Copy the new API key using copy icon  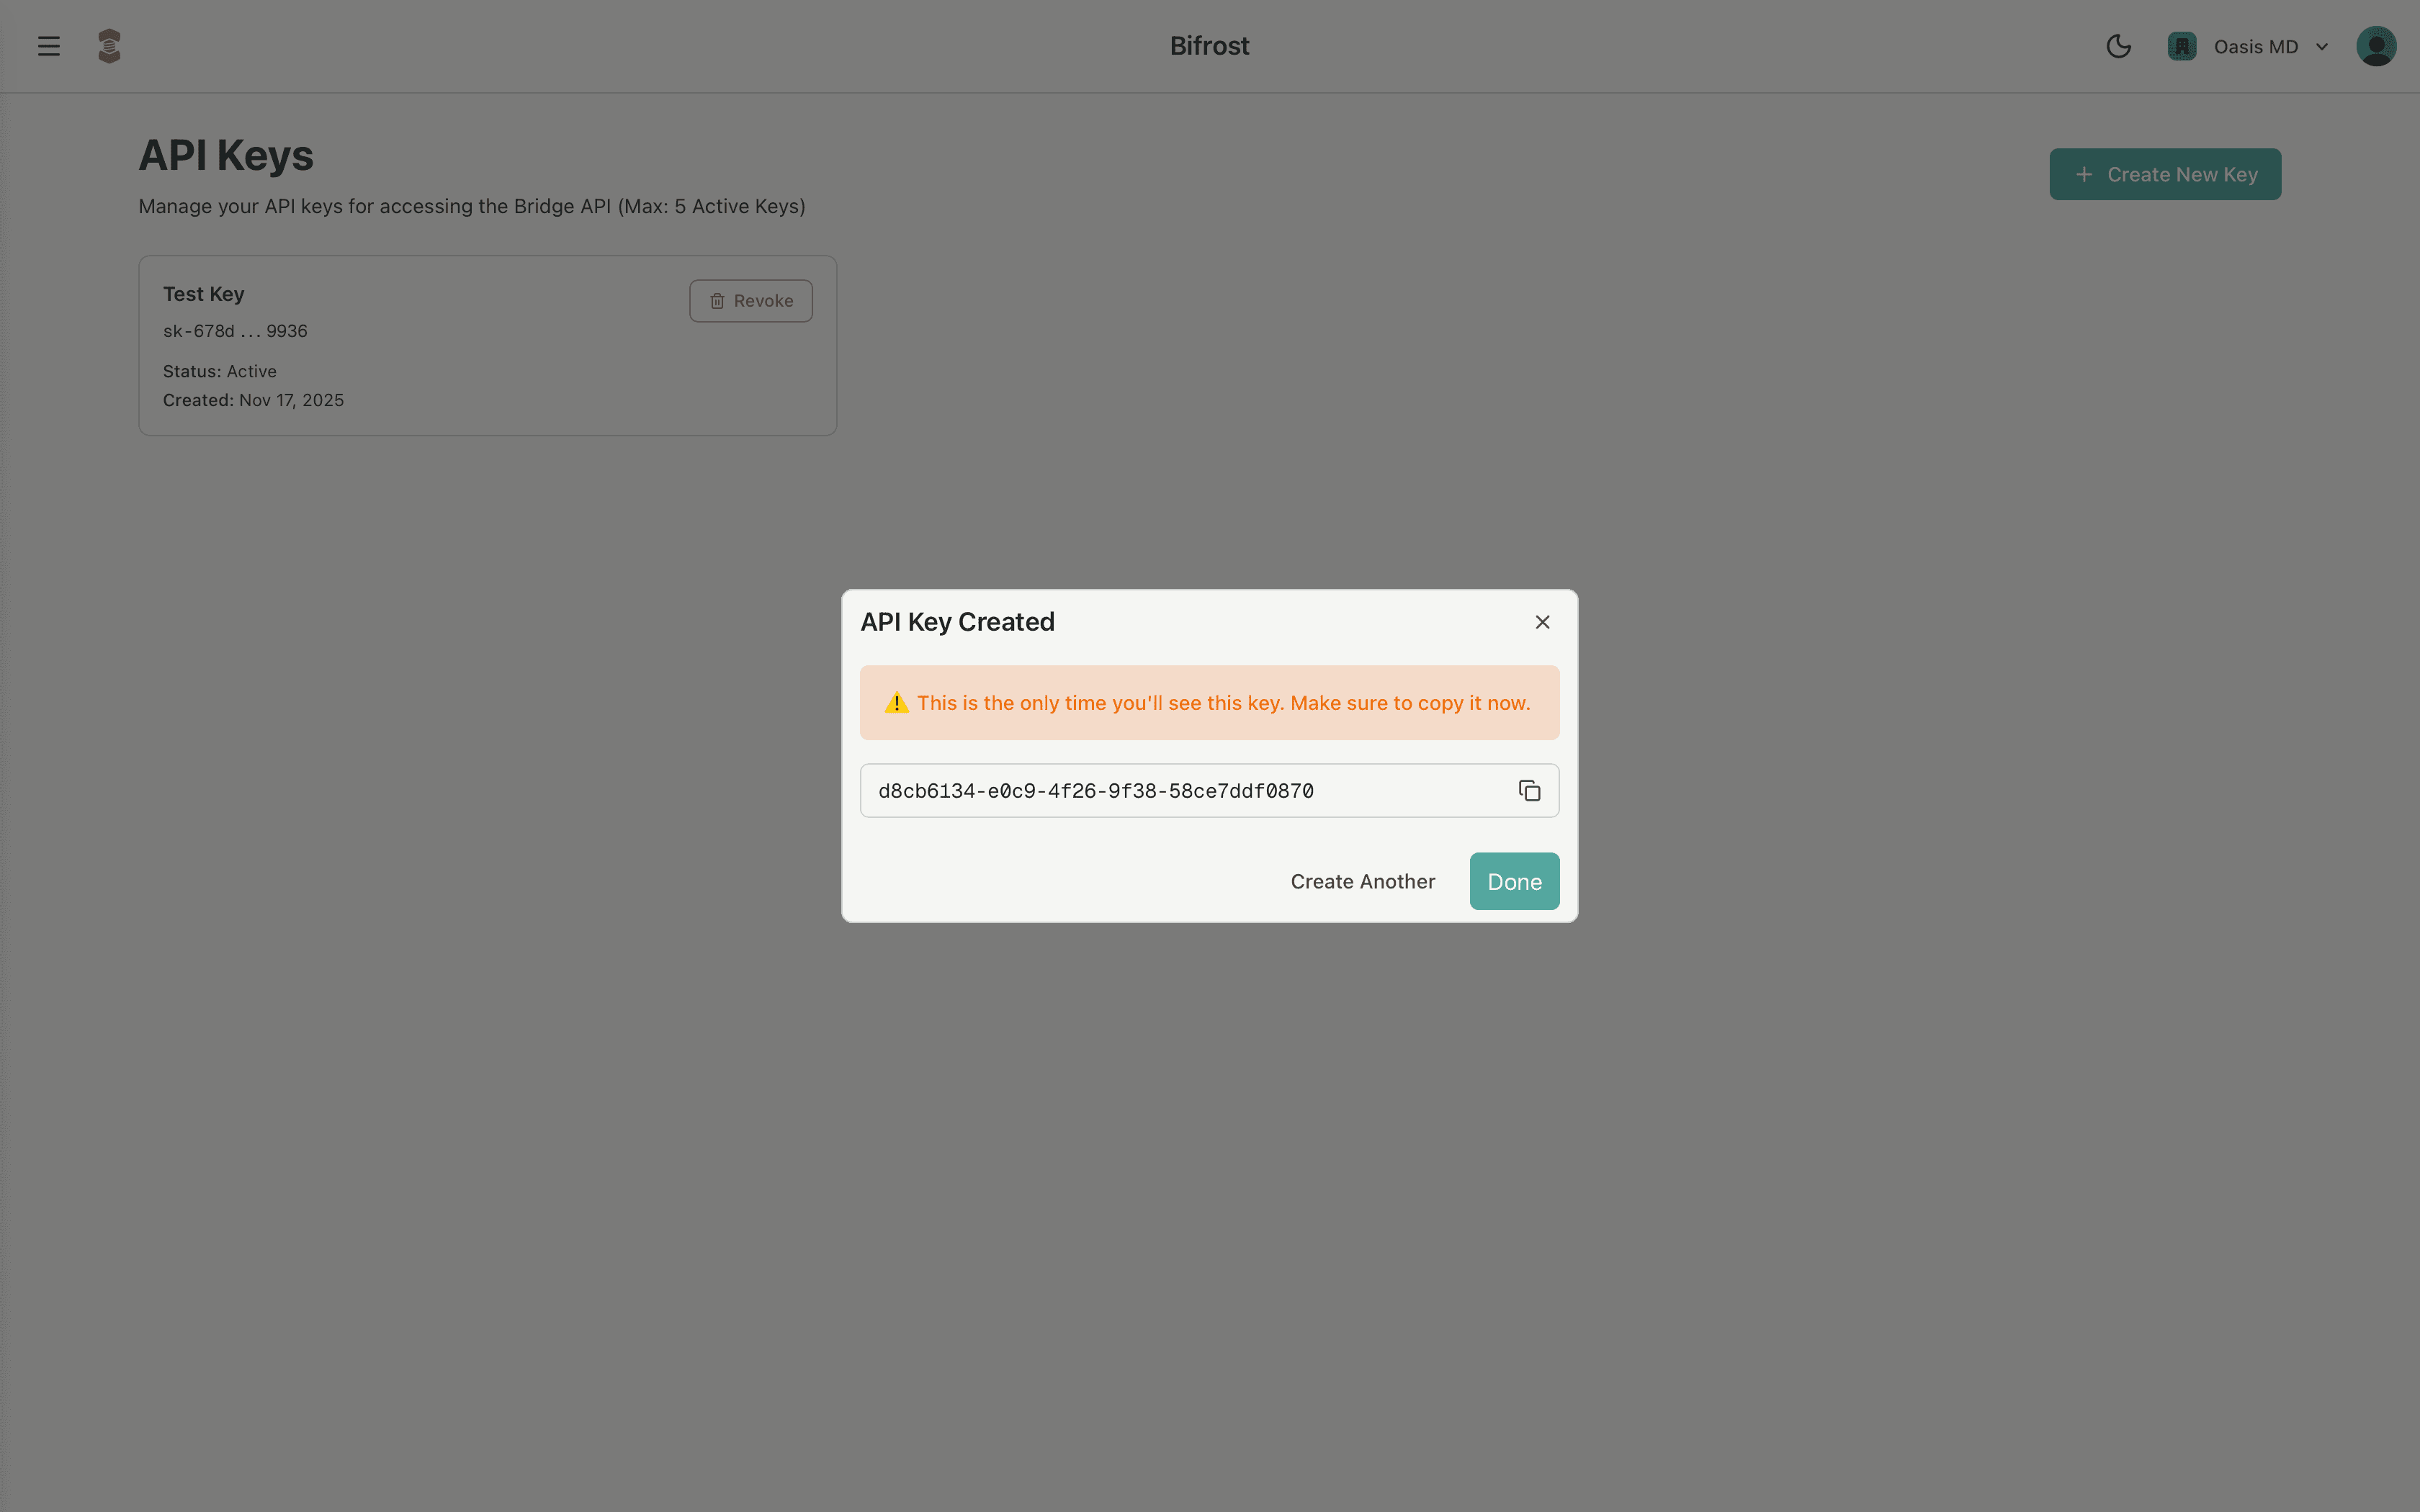coord(1528,790)
